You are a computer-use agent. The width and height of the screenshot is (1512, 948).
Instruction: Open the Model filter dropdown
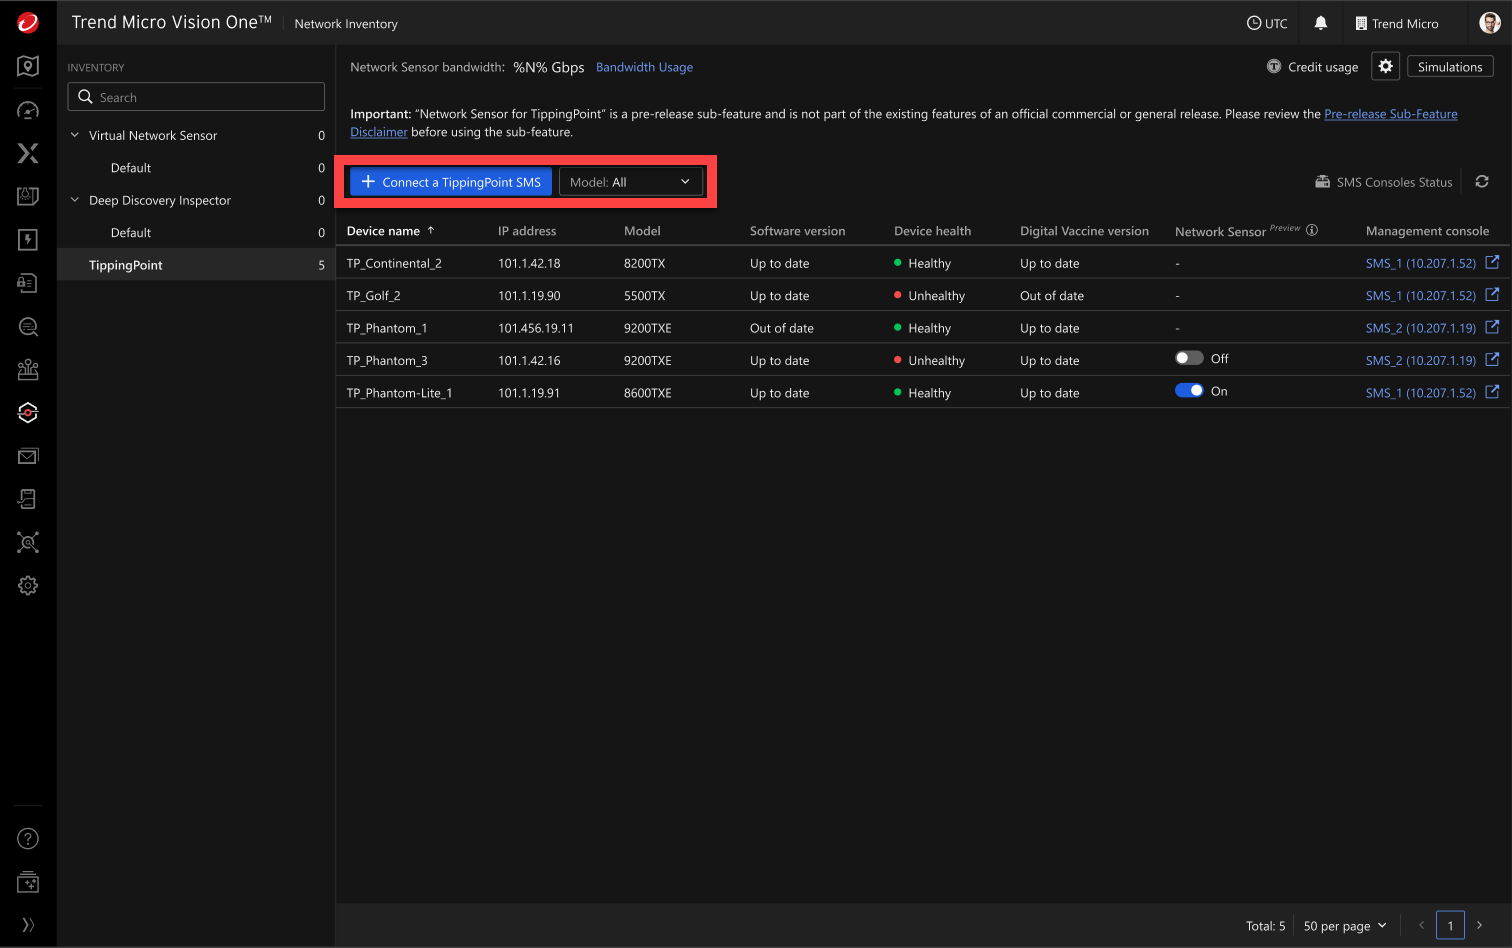[630, 182]
